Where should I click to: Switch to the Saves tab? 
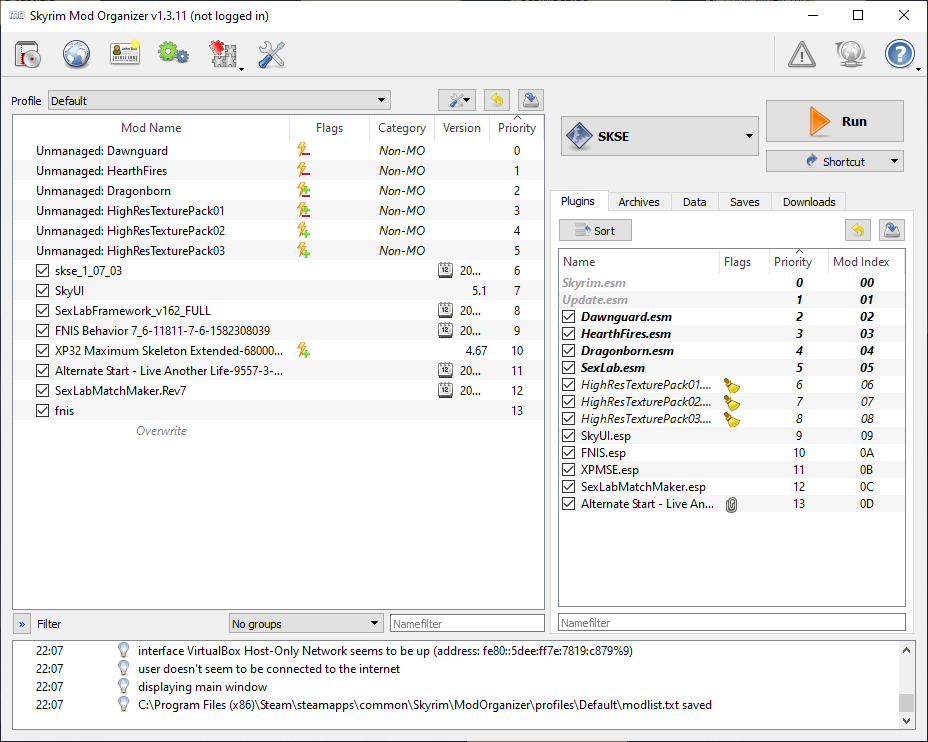click(745, 202)
